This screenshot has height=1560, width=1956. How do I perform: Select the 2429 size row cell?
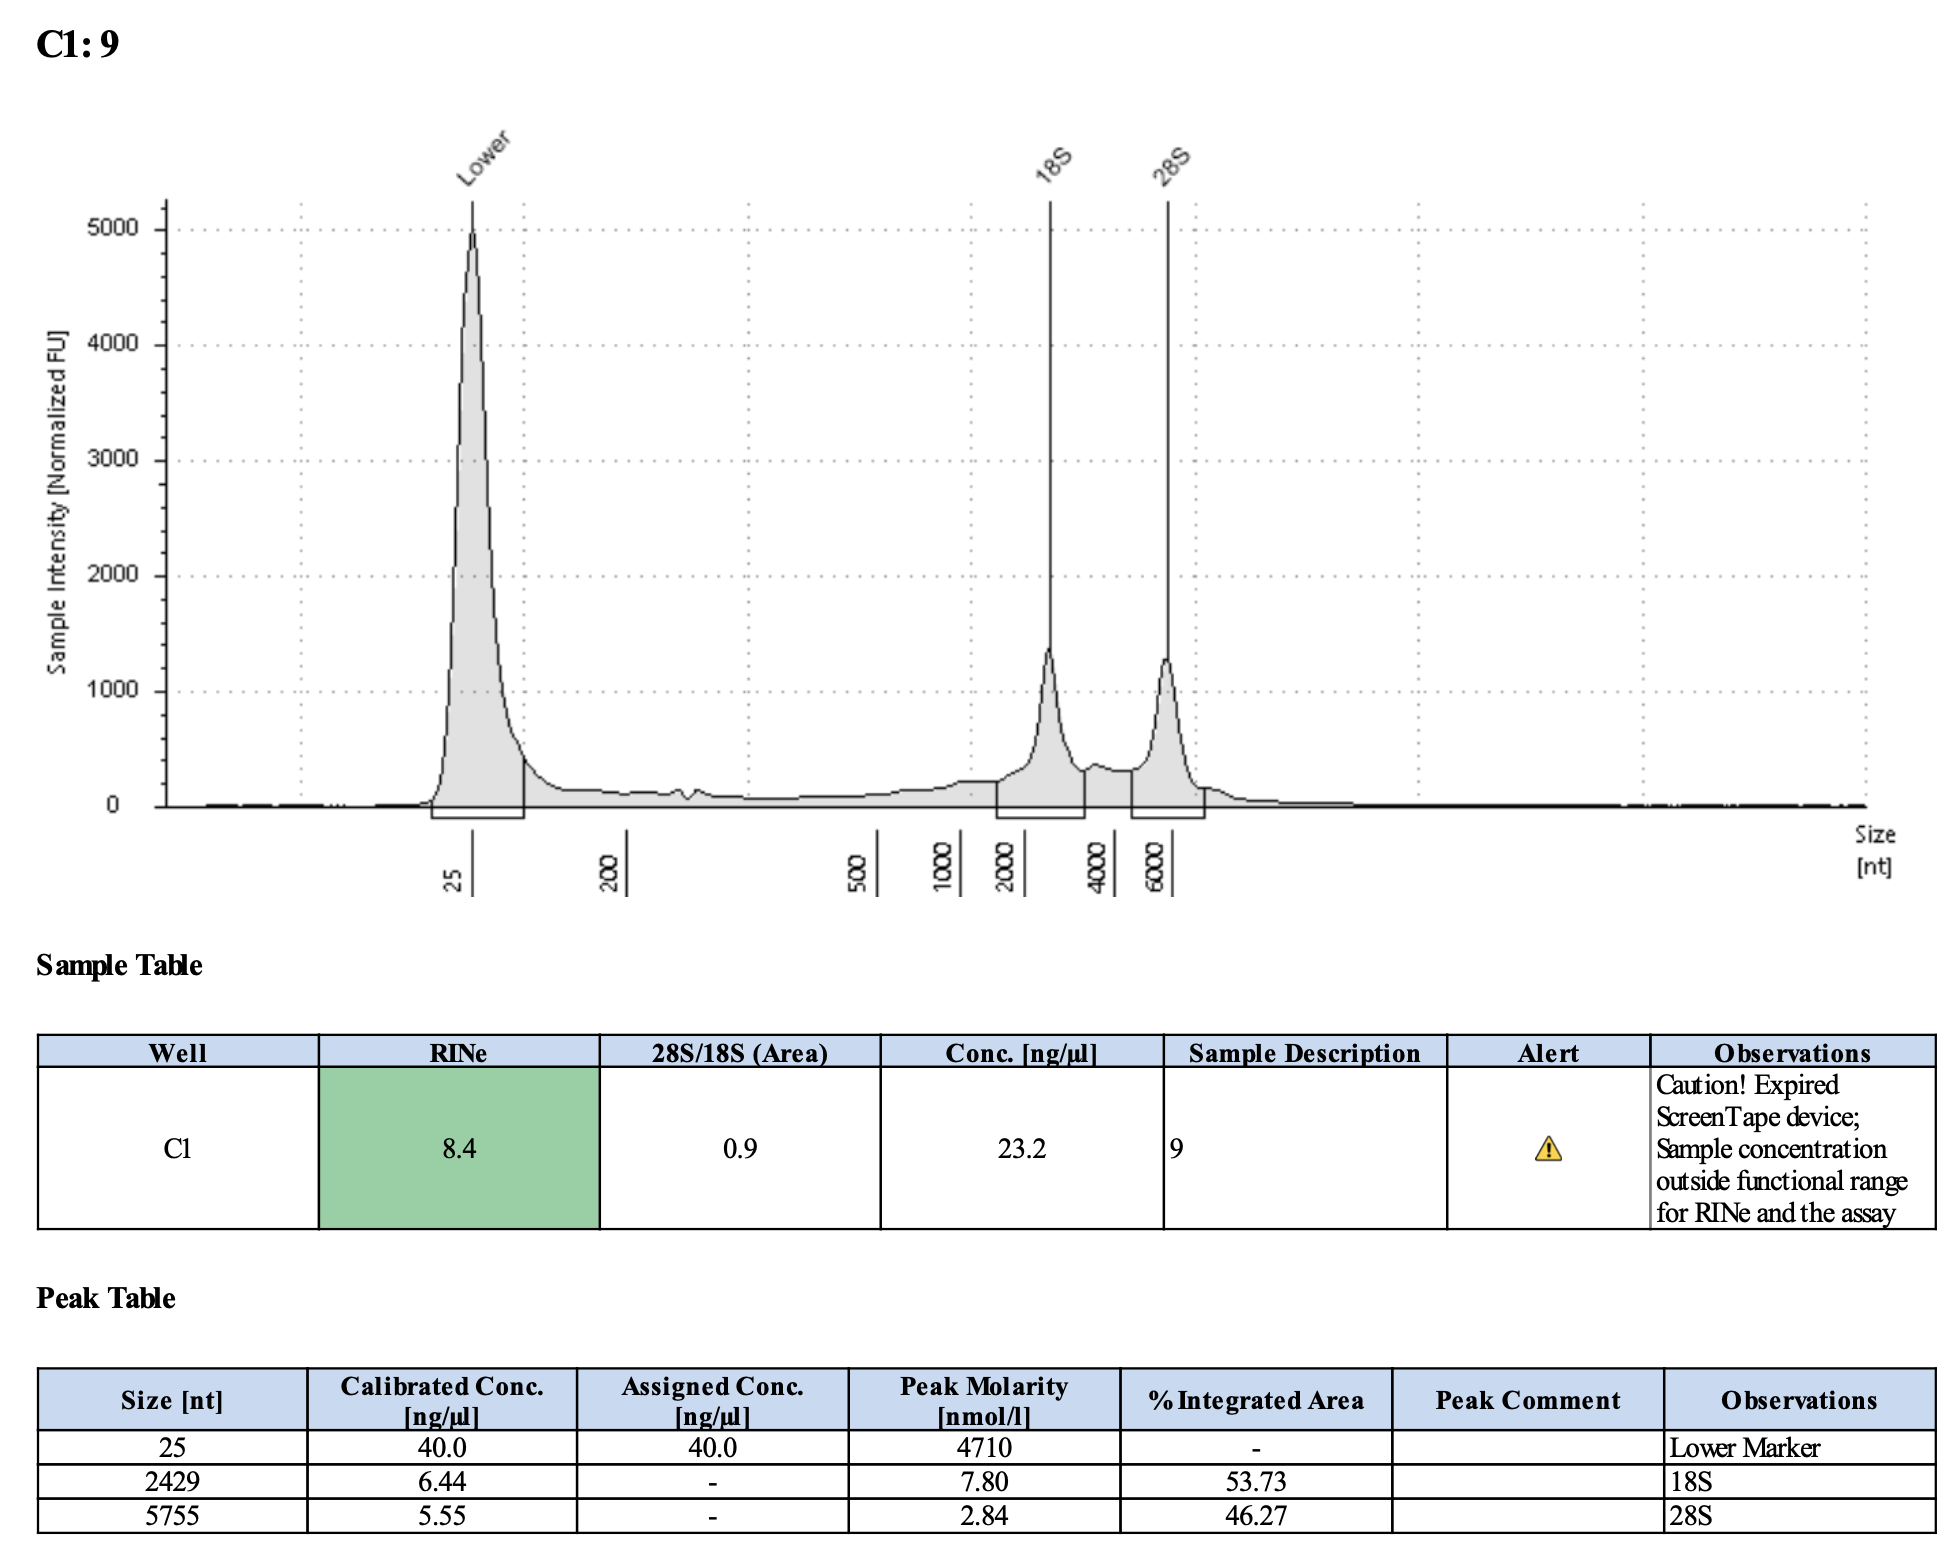172,1481
